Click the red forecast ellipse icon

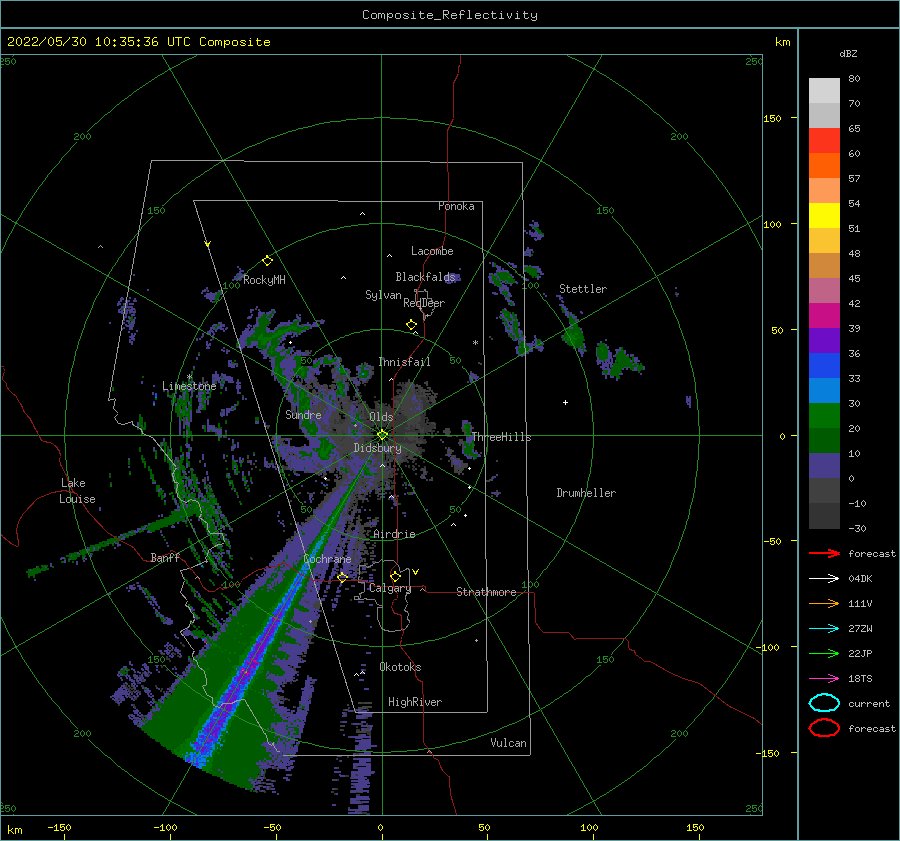pos(824,728)
